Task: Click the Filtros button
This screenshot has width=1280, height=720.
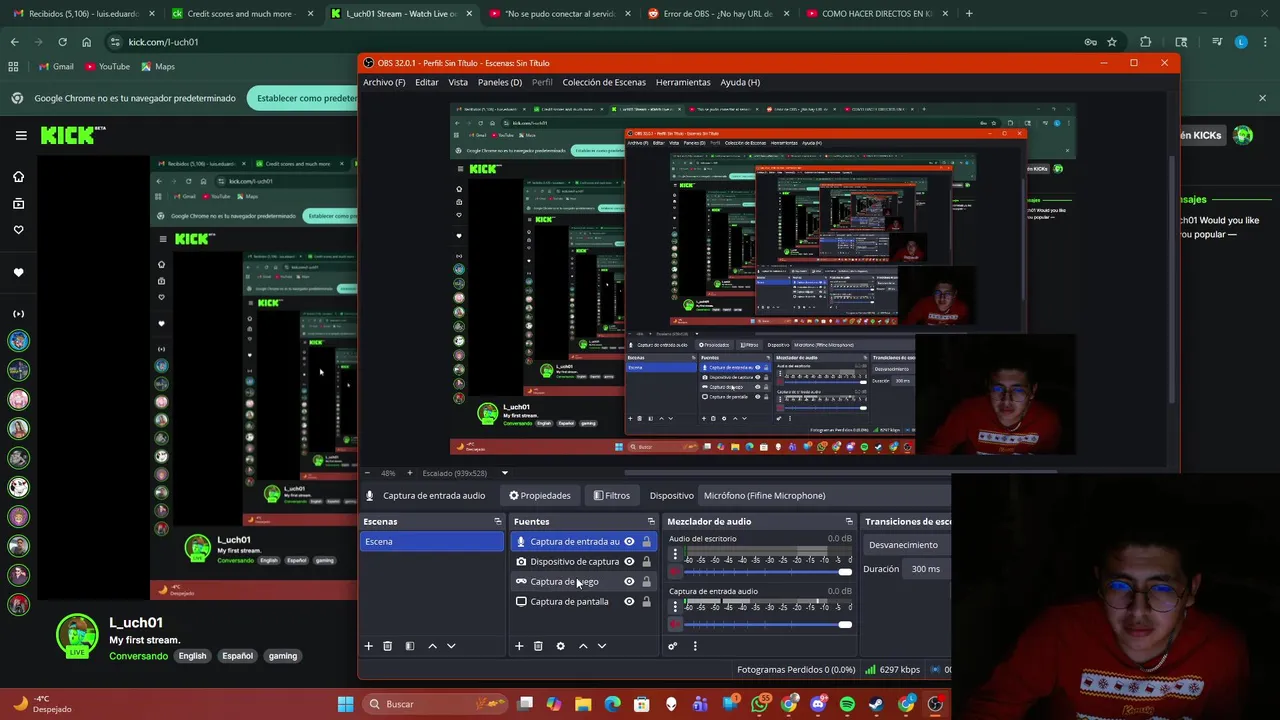Action: (x=611, y=495)
